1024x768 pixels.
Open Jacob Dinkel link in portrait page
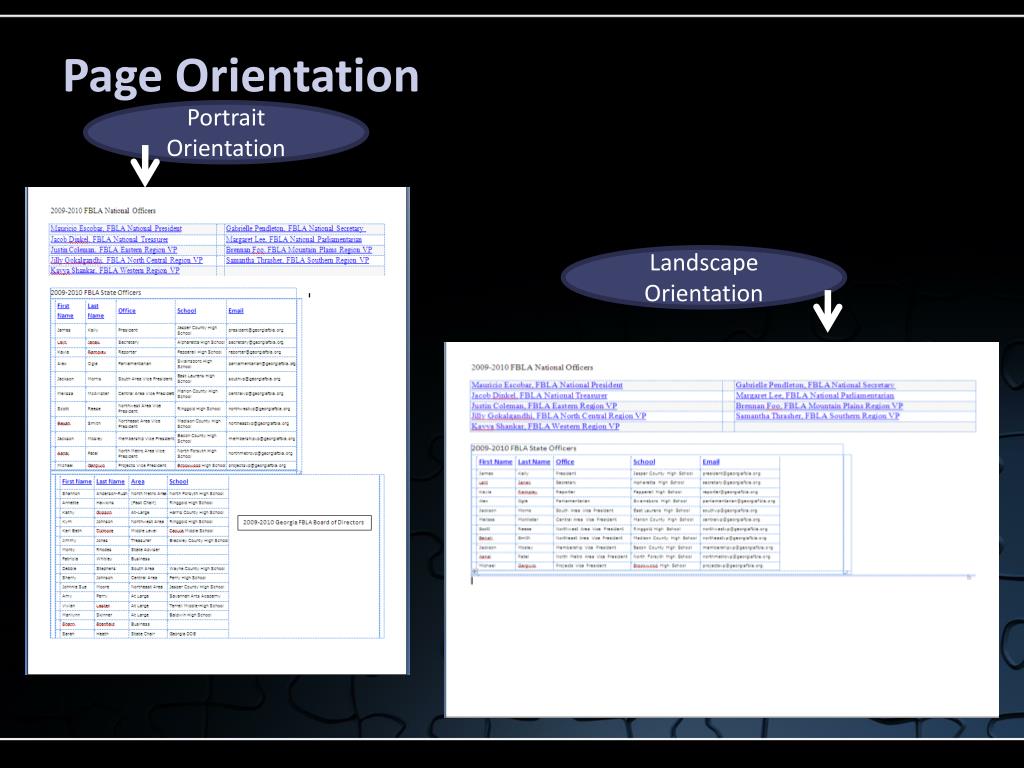pos(109,239)
